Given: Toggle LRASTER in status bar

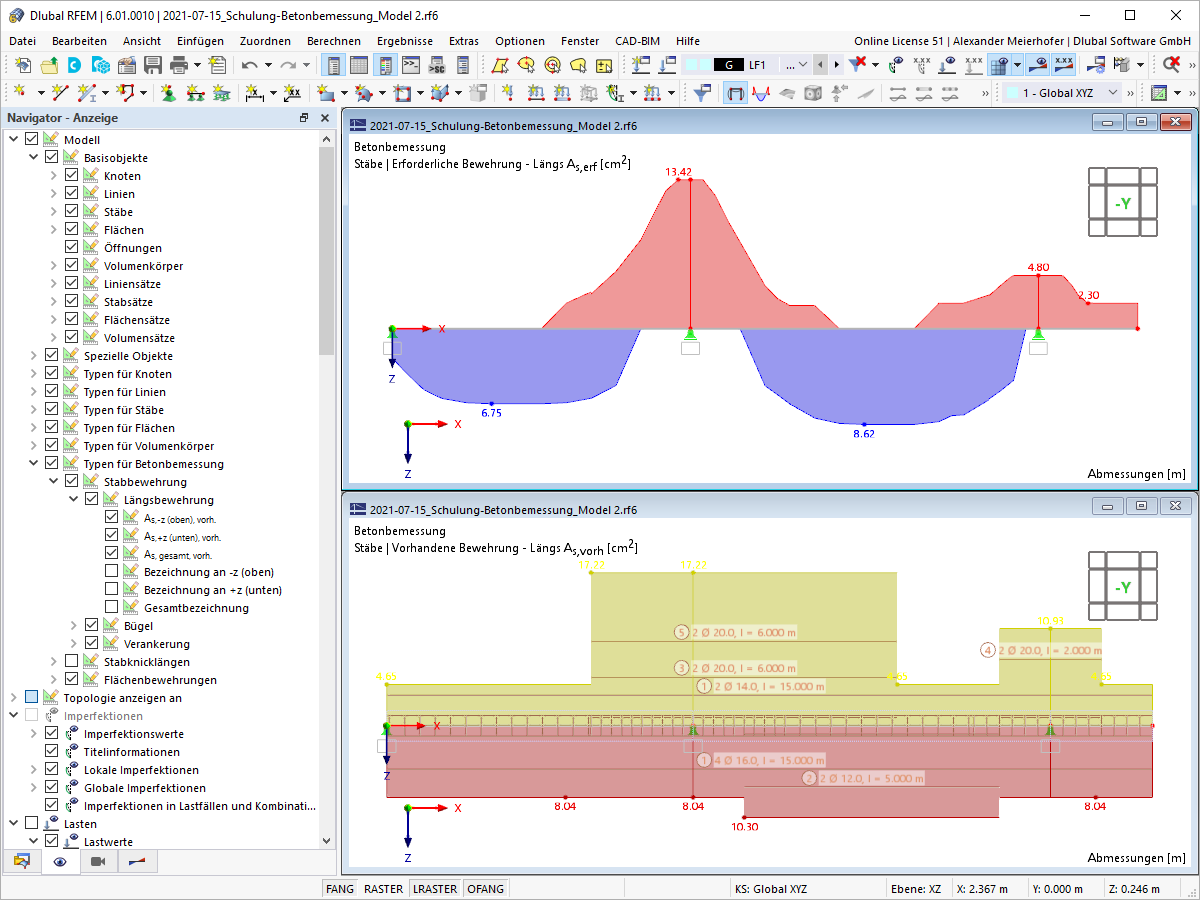Looking at the screenshot, I should pyautogui.click(x=435, y=889).
